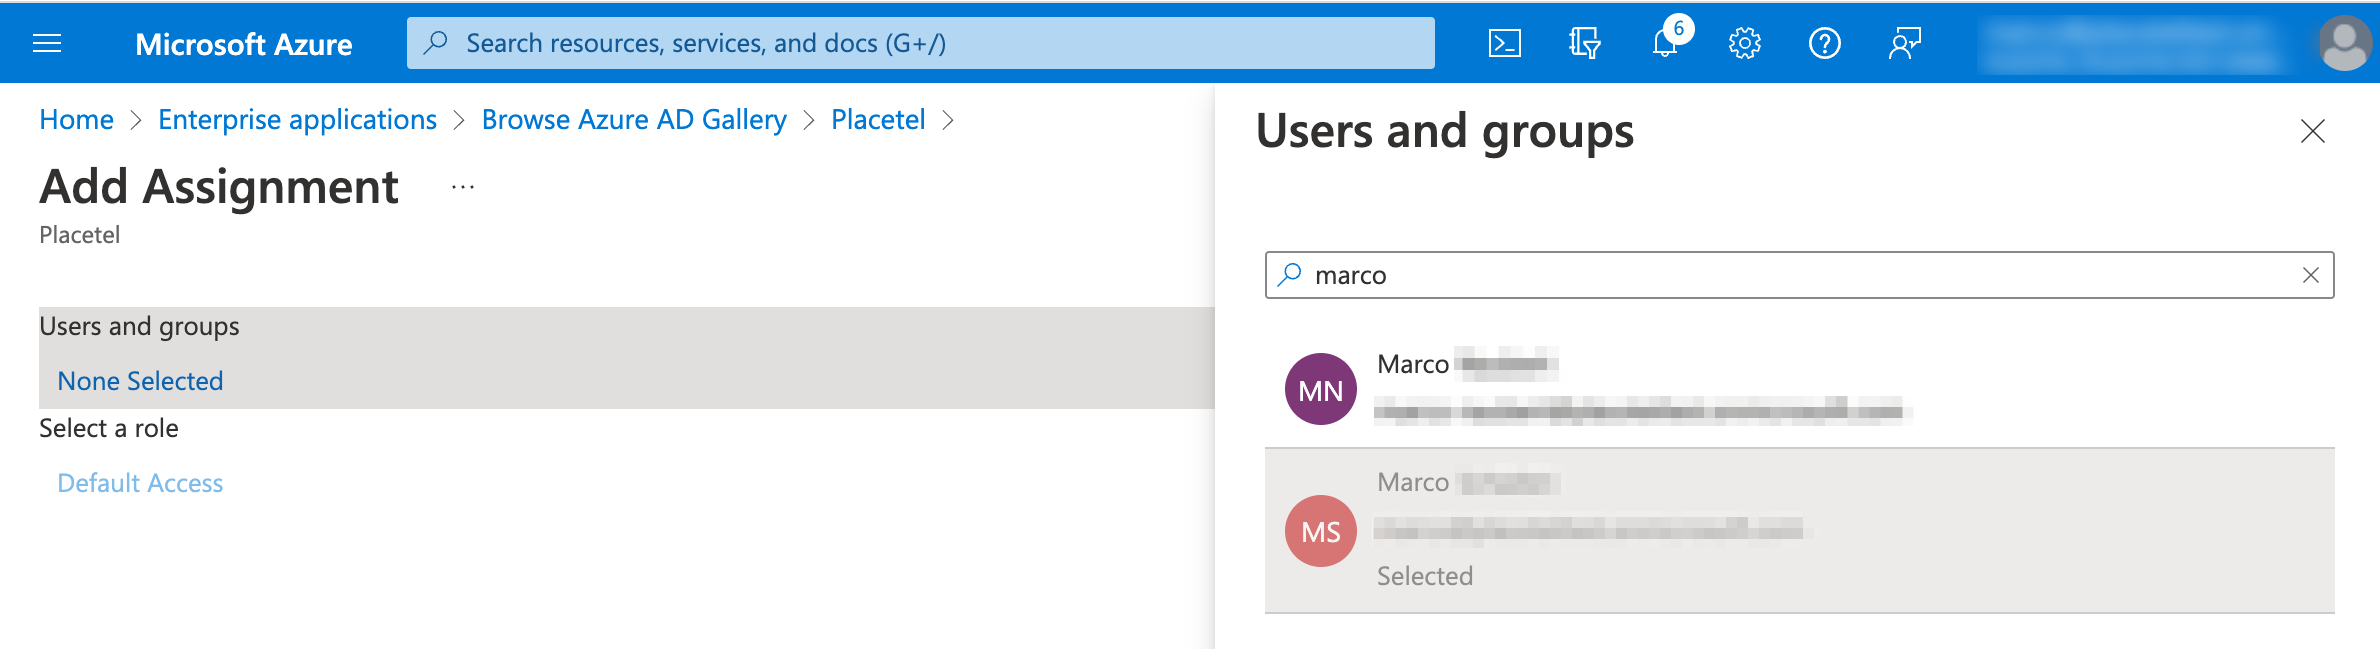Go to the Home breadcrumb
Screen dimensions: 2380x649
point(76,120)
